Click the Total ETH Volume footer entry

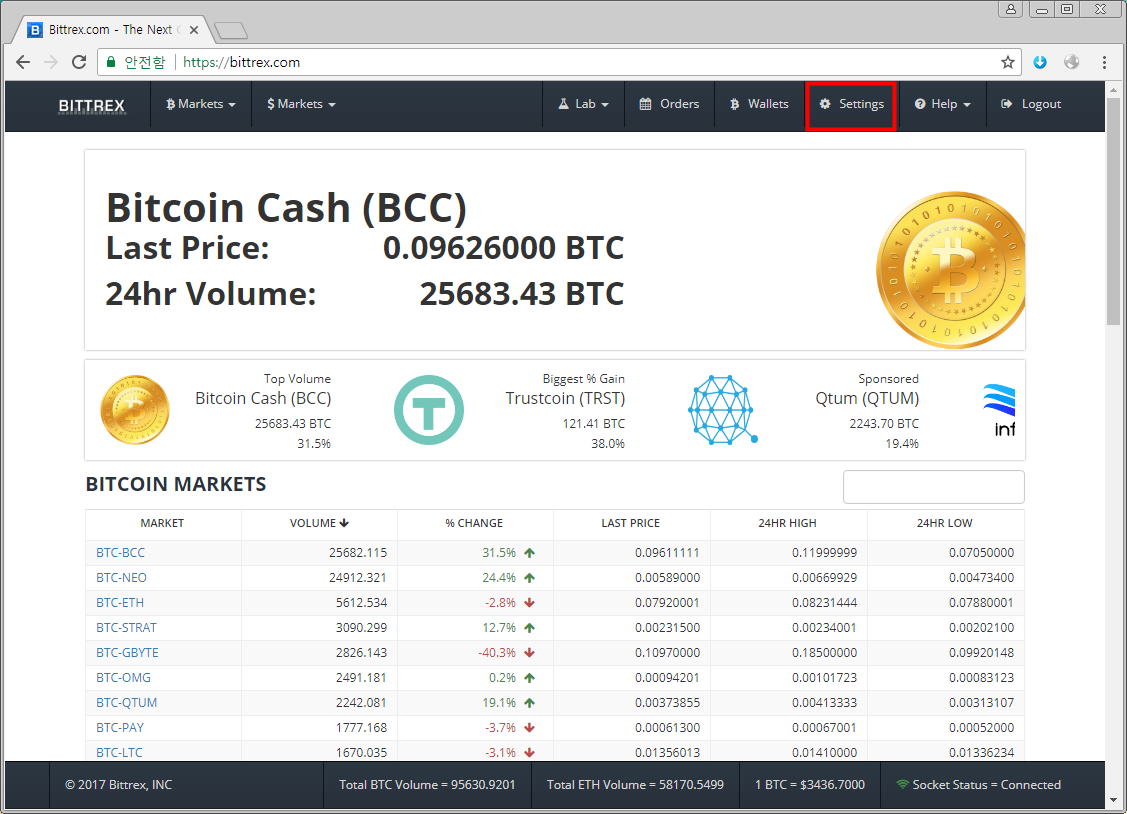coord(635,785)
